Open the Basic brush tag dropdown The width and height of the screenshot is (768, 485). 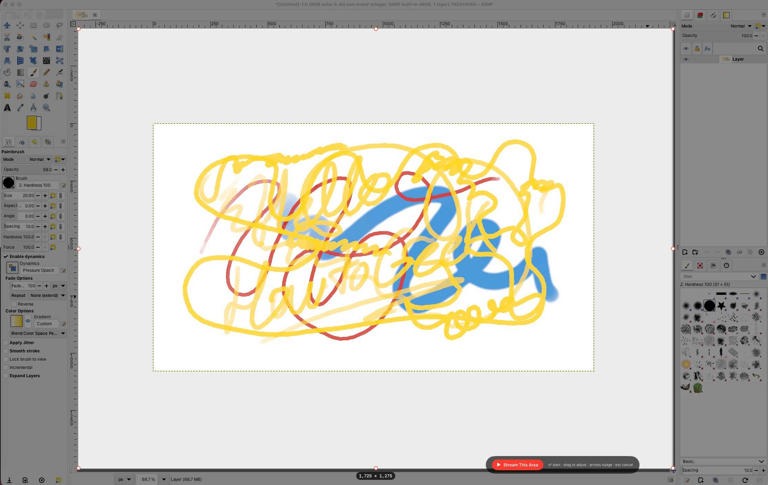tap(722, 461)
